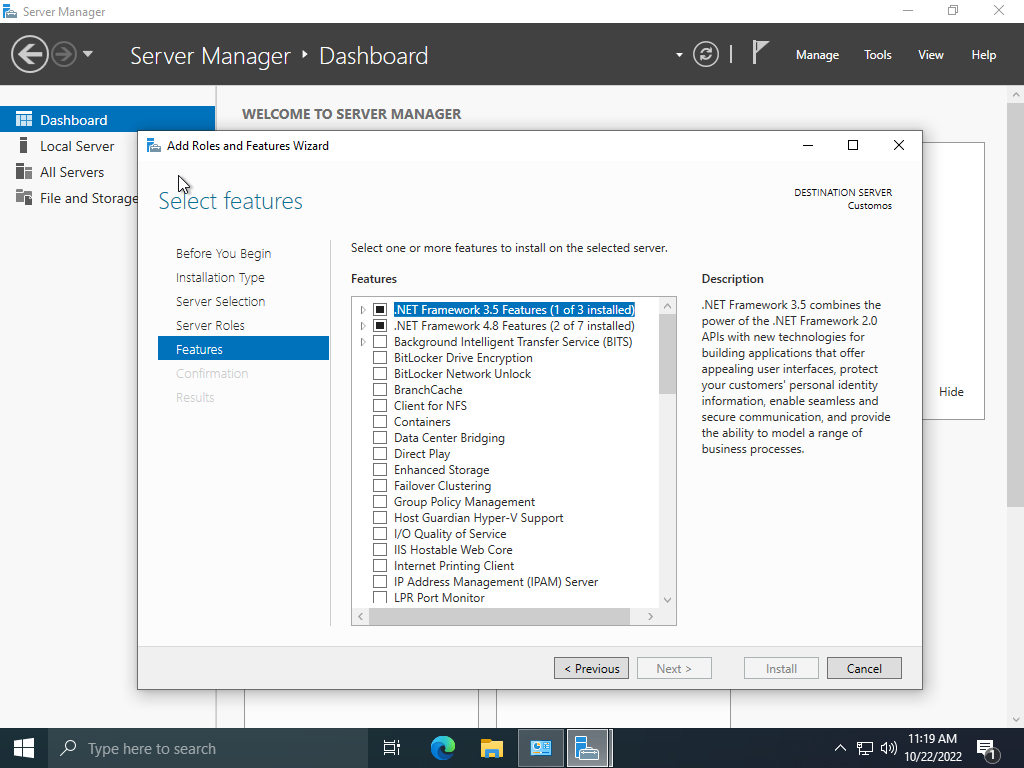Tick the Group Policy Management checkbox
Screen dimensions: 1024x768
[x=380, y=502]
